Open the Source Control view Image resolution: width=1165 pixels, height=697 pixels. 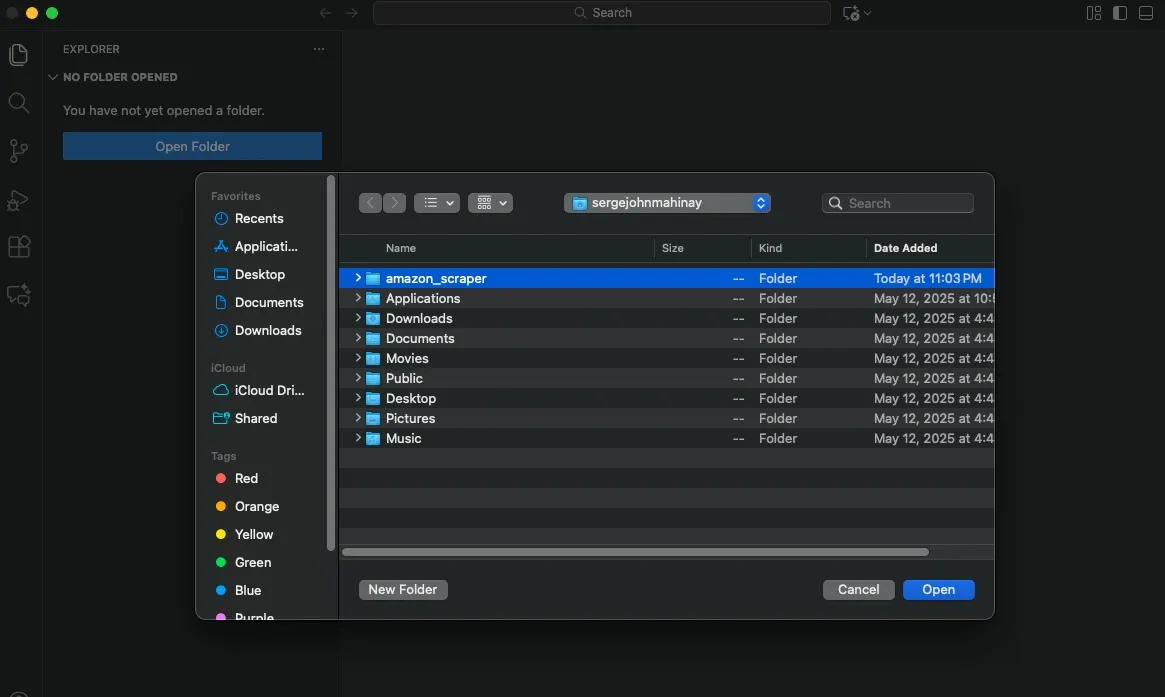tap(18, 151)
